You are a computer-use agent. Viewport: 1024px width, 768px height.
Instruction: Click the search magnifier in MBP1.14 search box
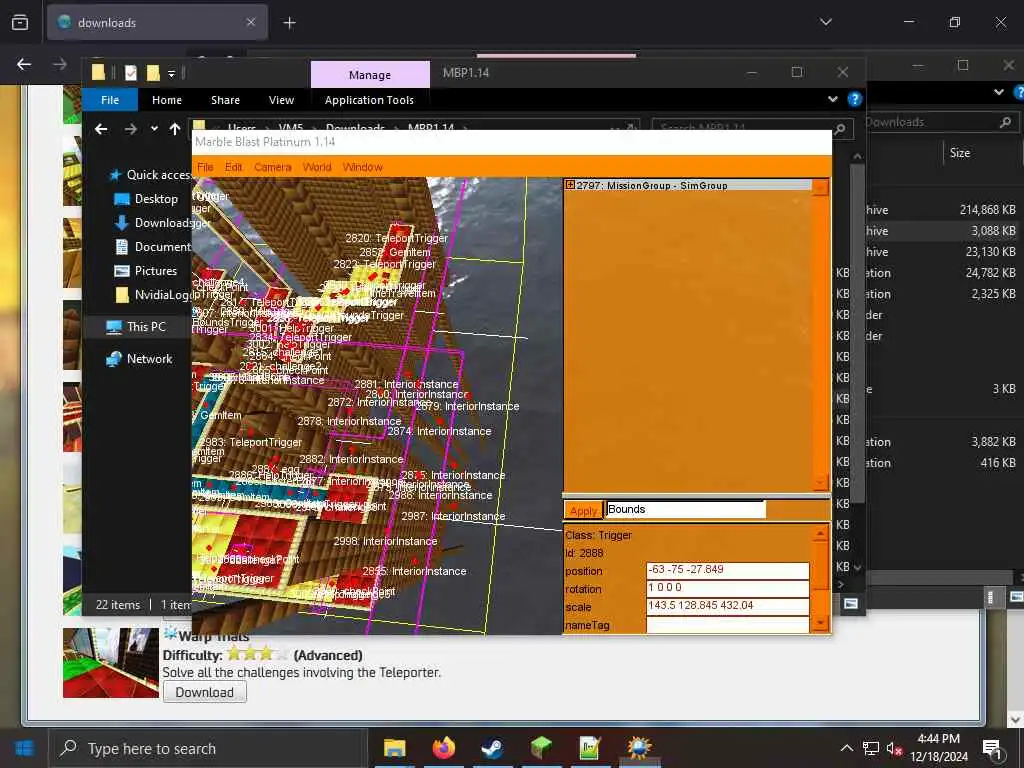coord(840,129)
